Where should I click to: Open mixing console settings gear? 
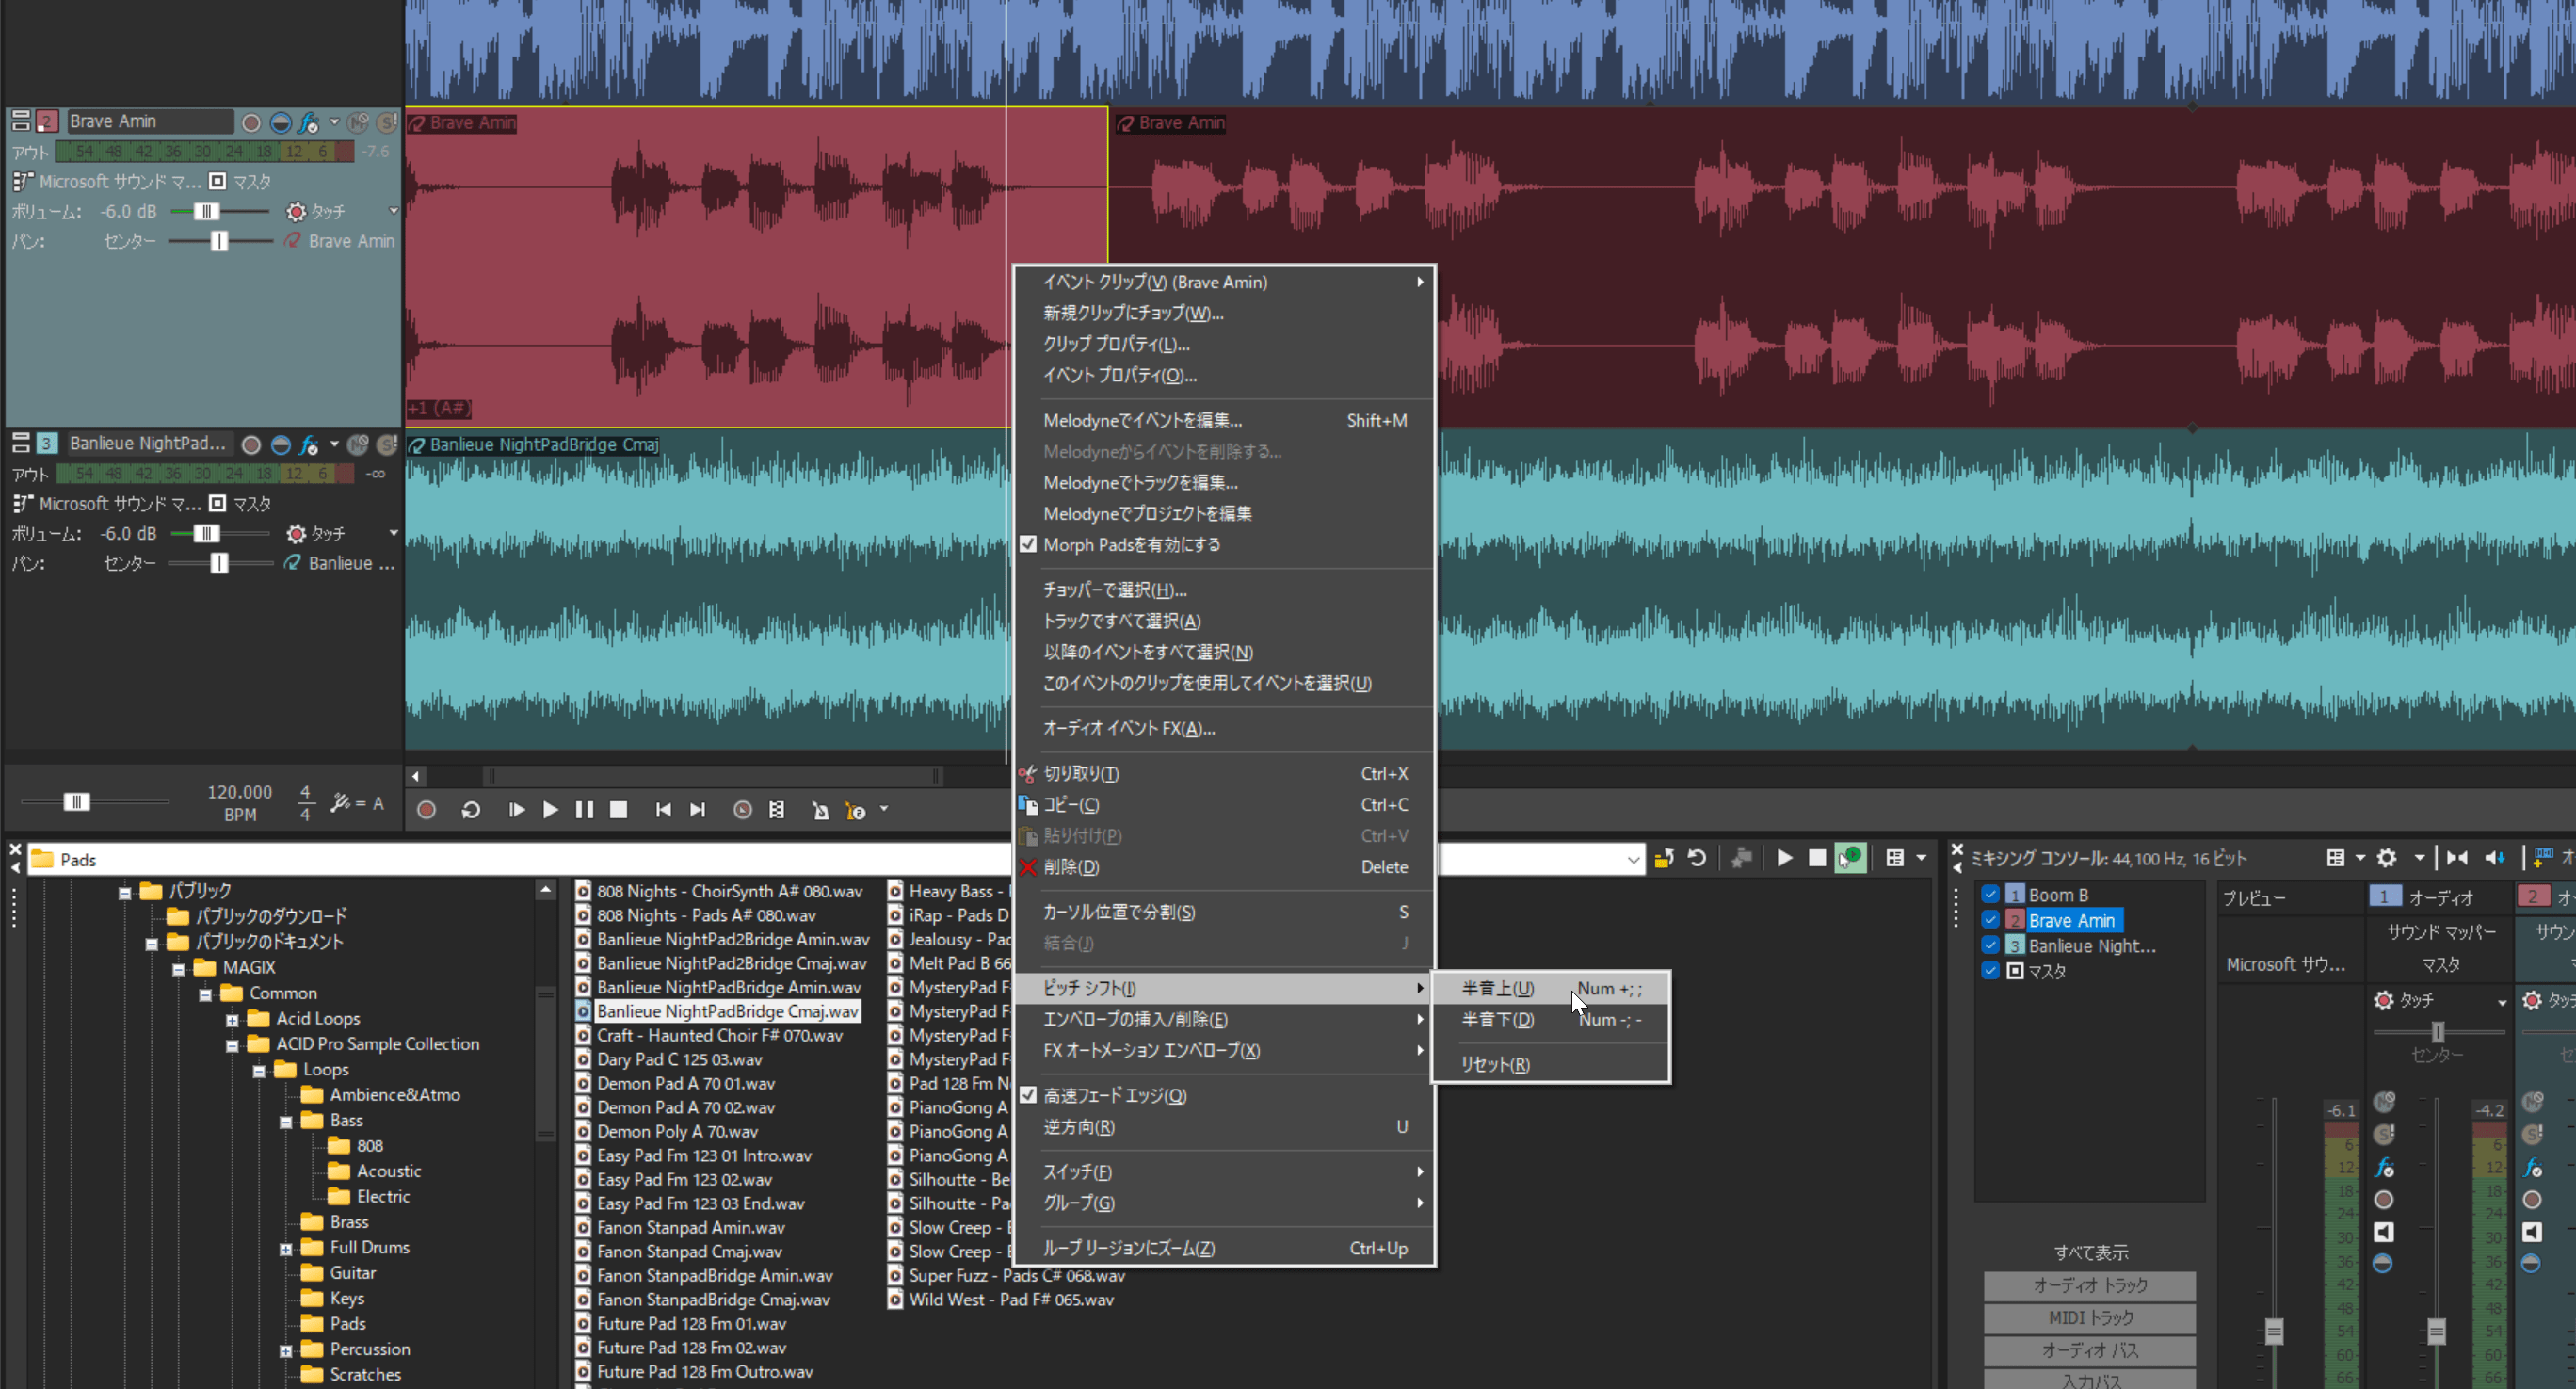click(x=2387, y=858)
